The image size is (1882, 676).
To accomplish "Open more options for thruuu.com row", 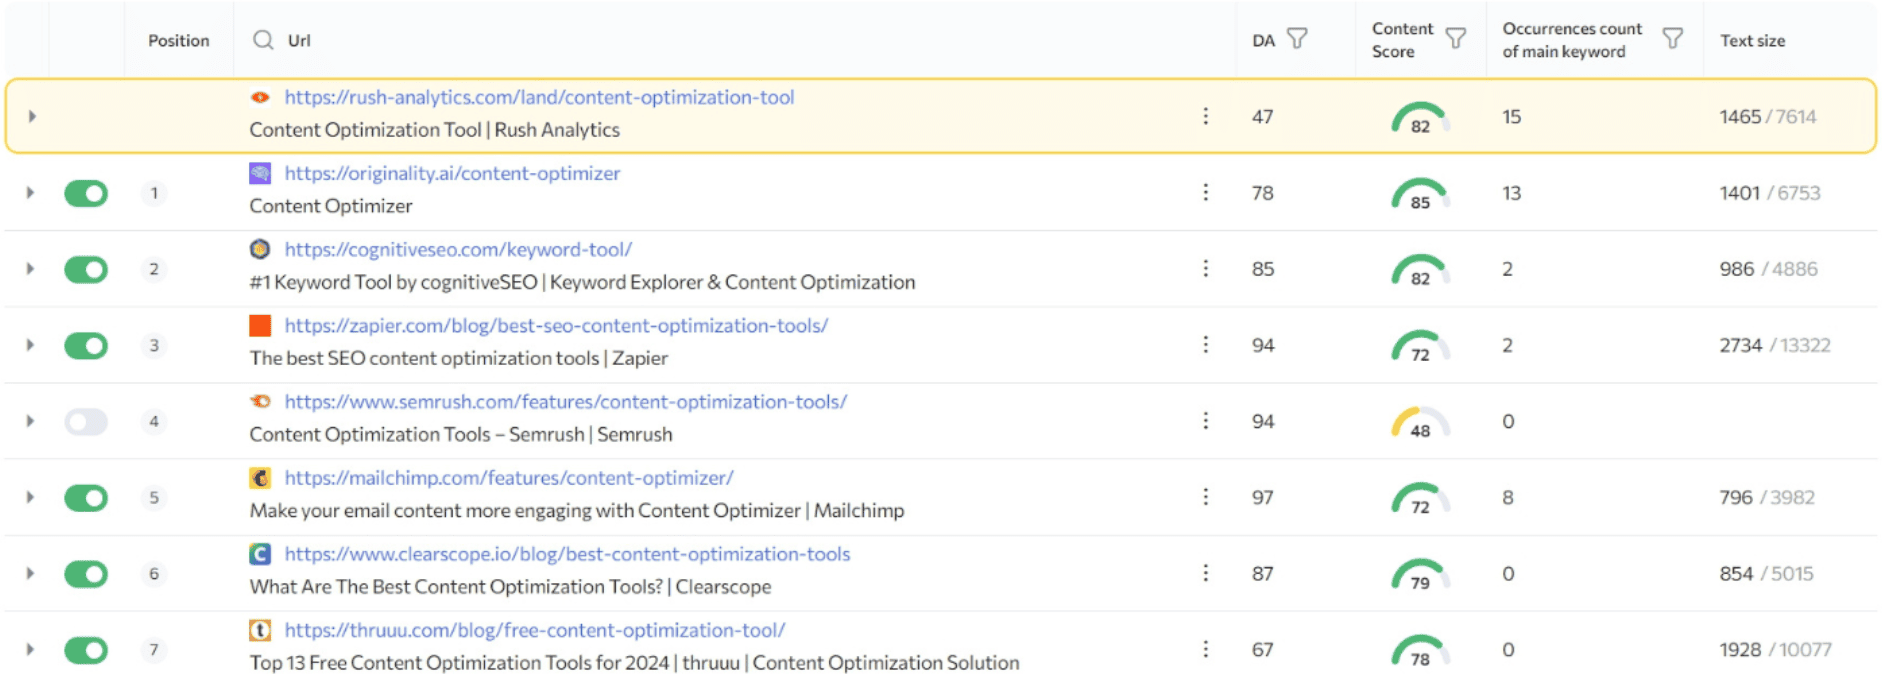I will (x=1206, y=649).
